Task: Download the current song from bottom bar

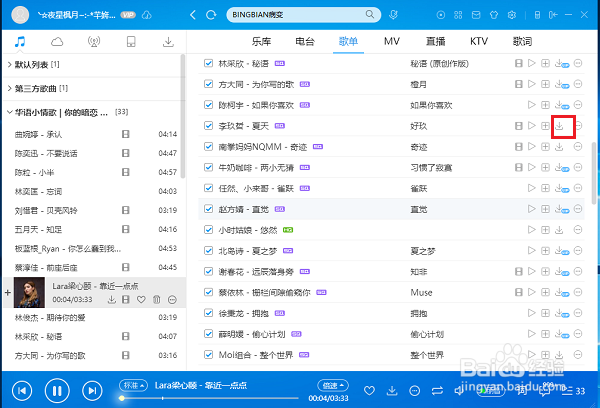Action: [x=392, y=391]
